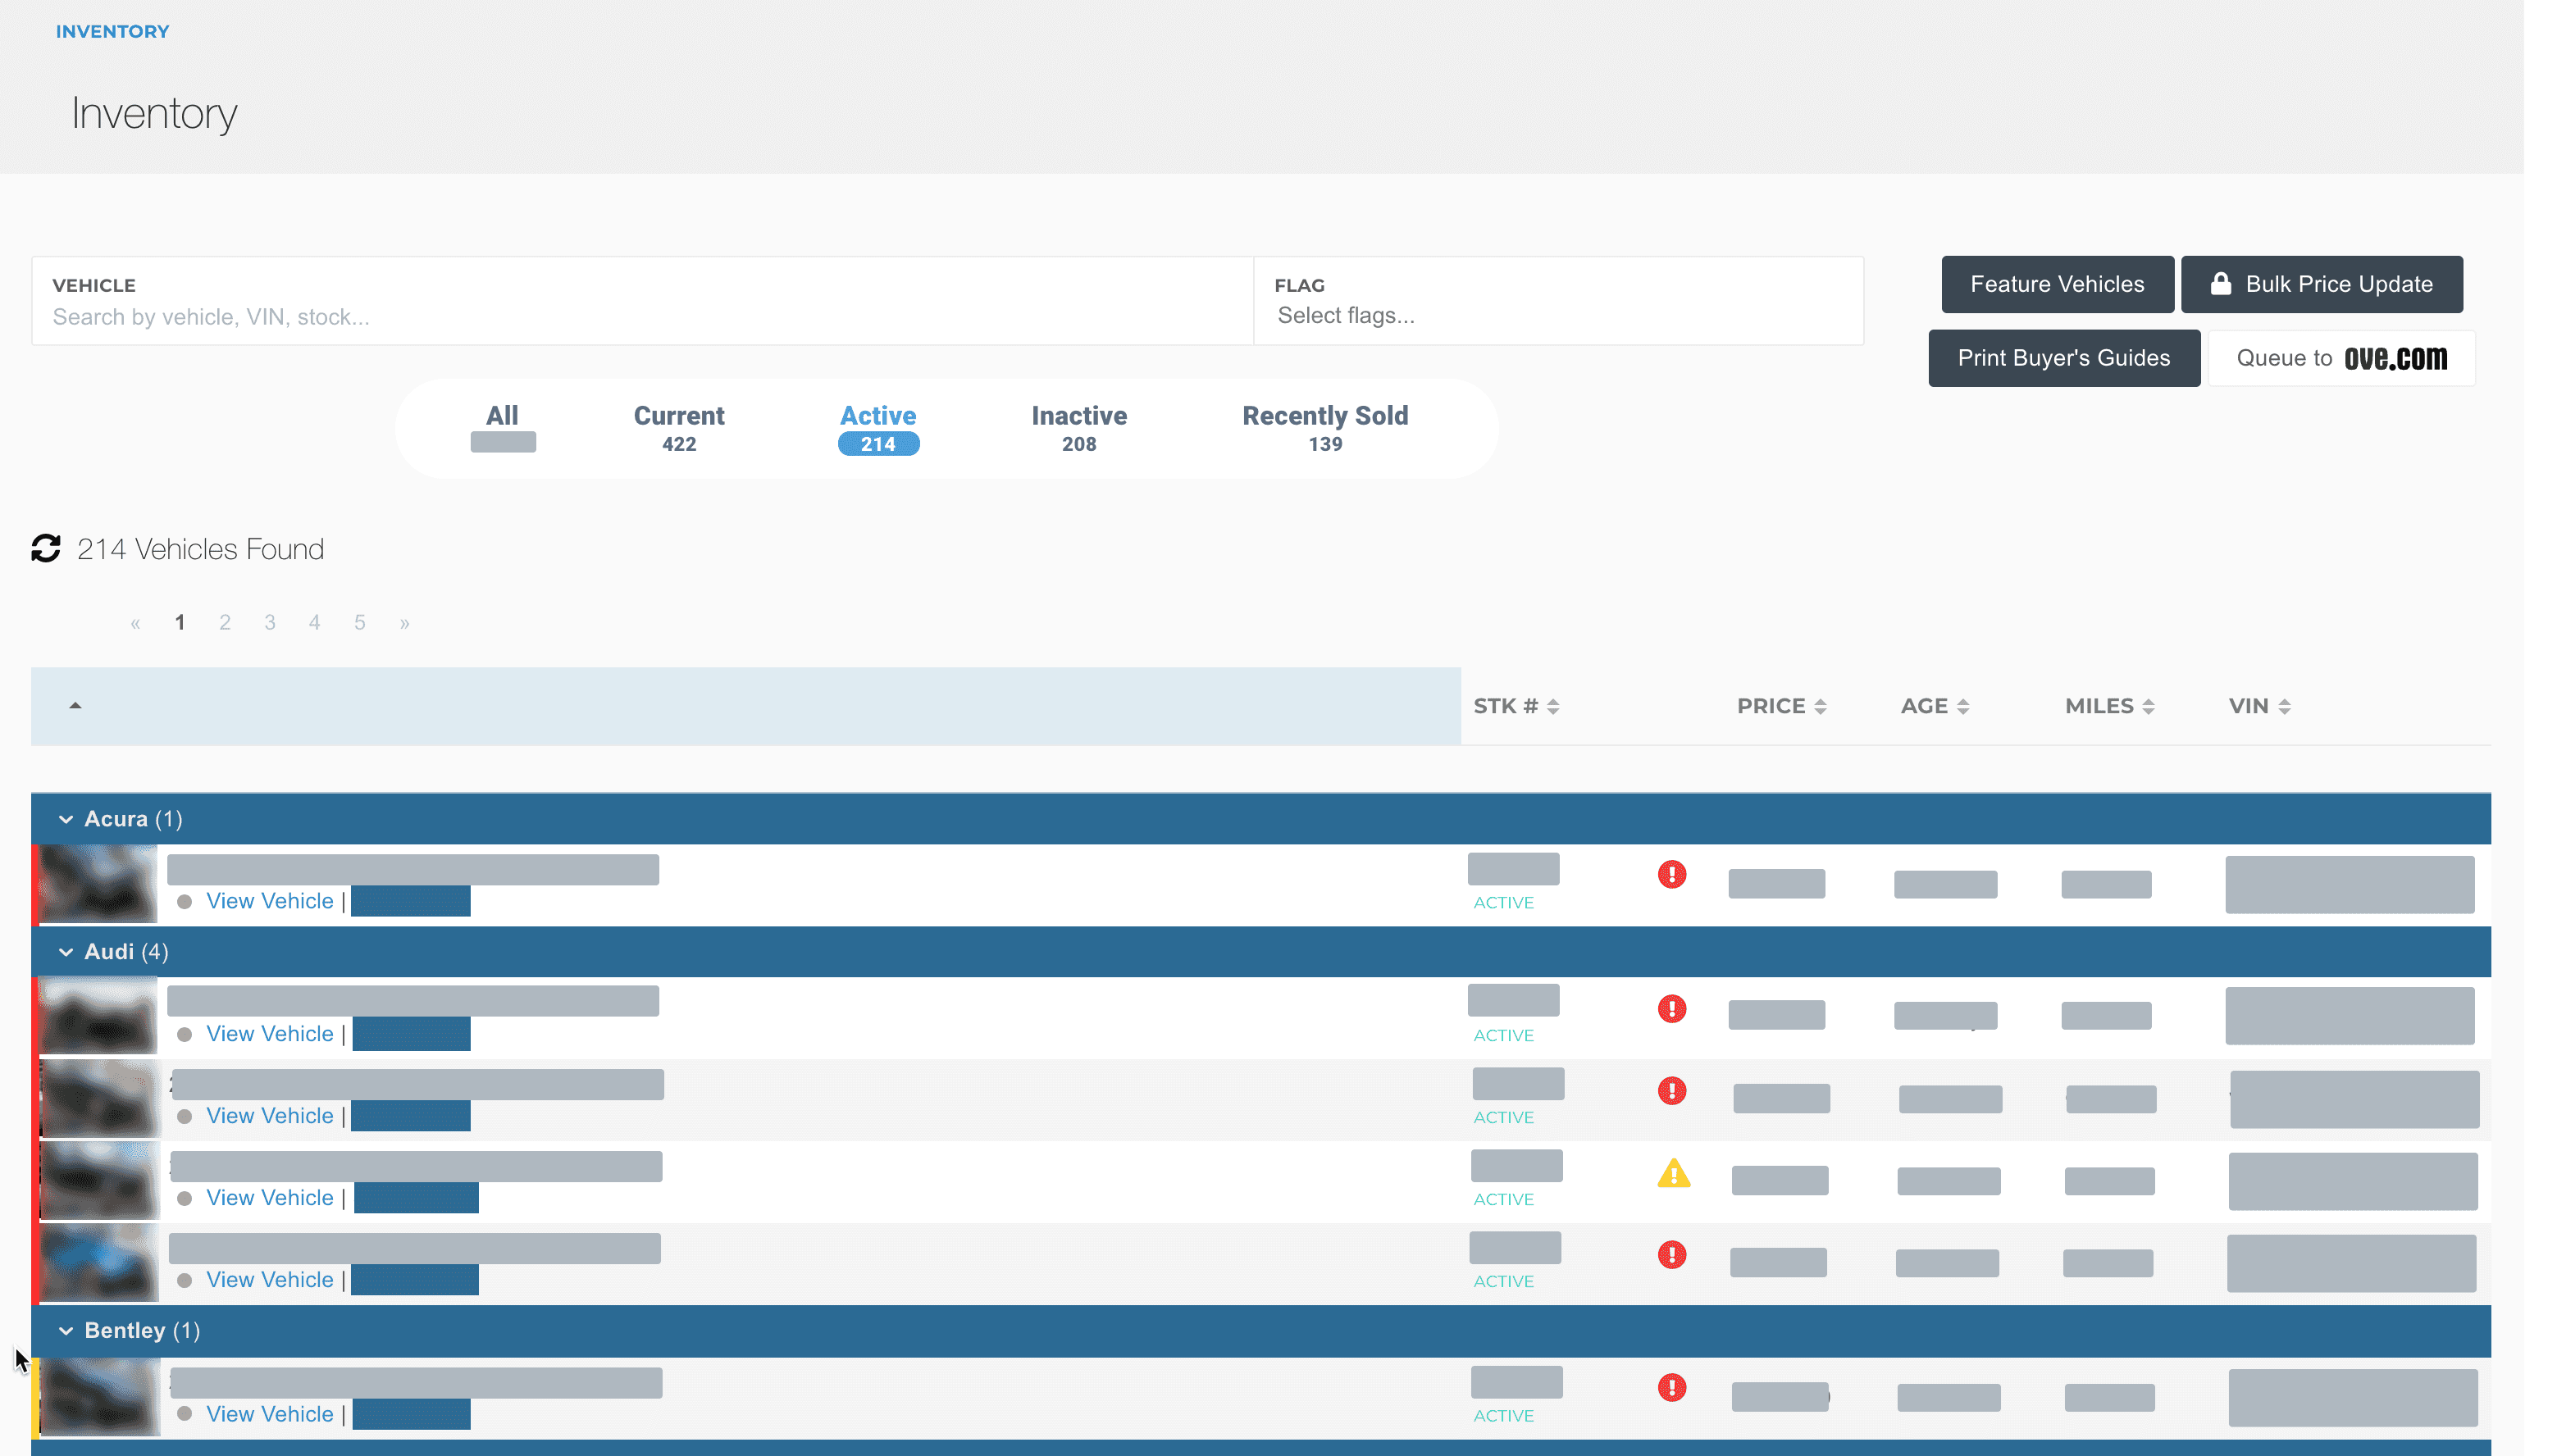Click View Vehicle link in Acura row

(269, 901)
